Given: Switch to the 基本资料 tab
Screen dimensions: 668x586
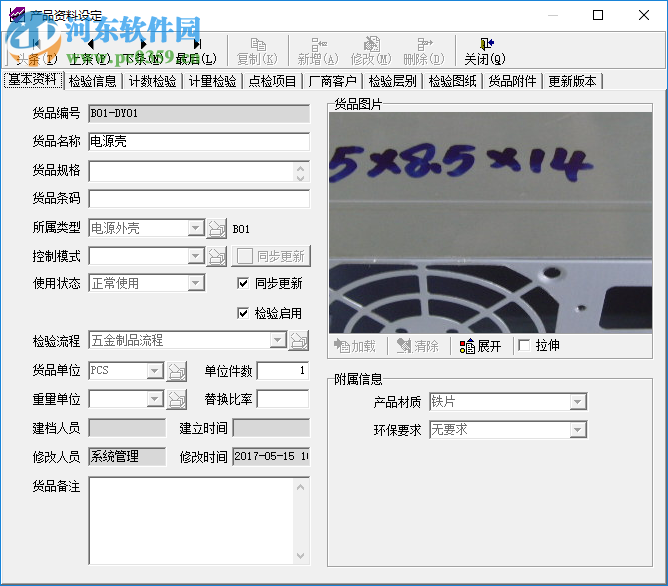Looking at the screenshot, I should (33, 80).
